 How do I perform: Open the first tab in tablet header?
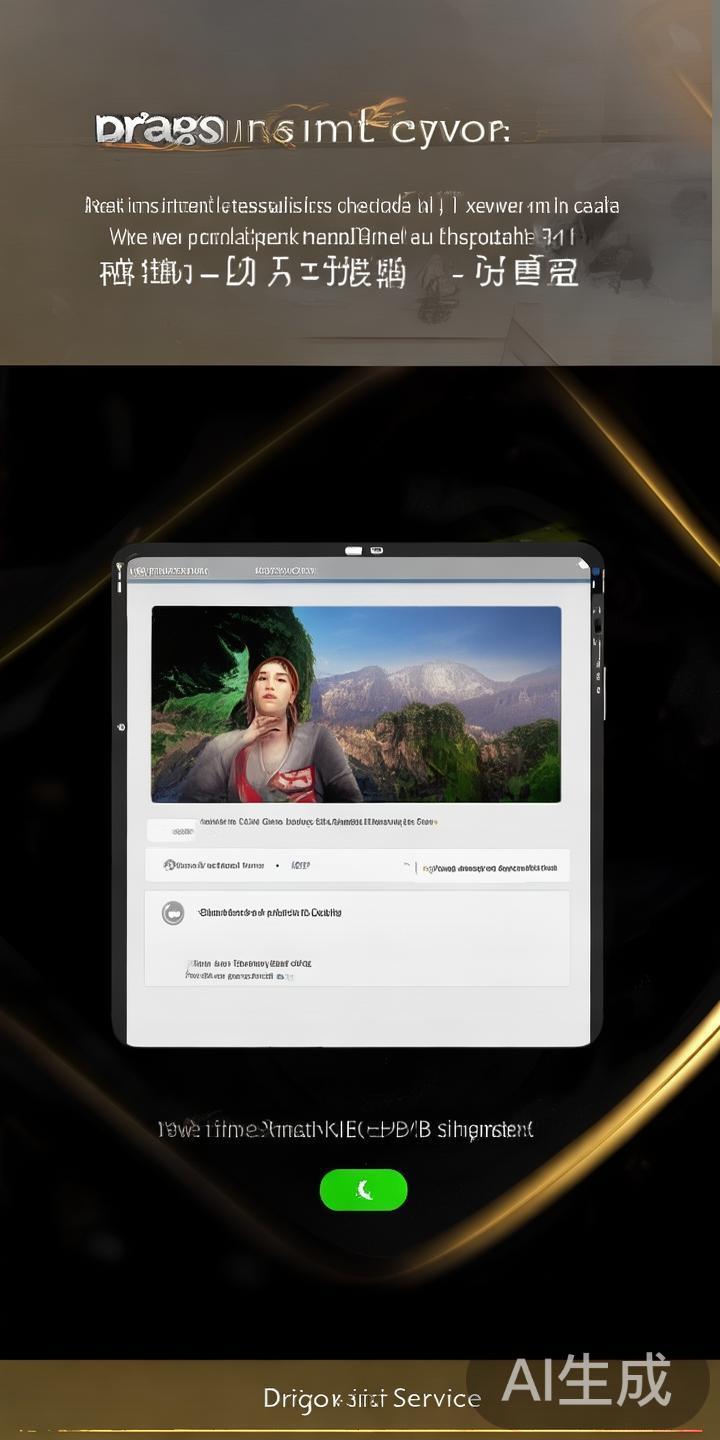pos(170,570)
